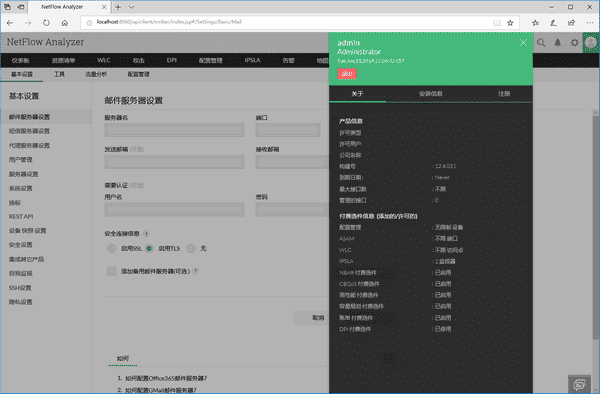
Task: Open the add notes pen tool
Action: [553, 23]
